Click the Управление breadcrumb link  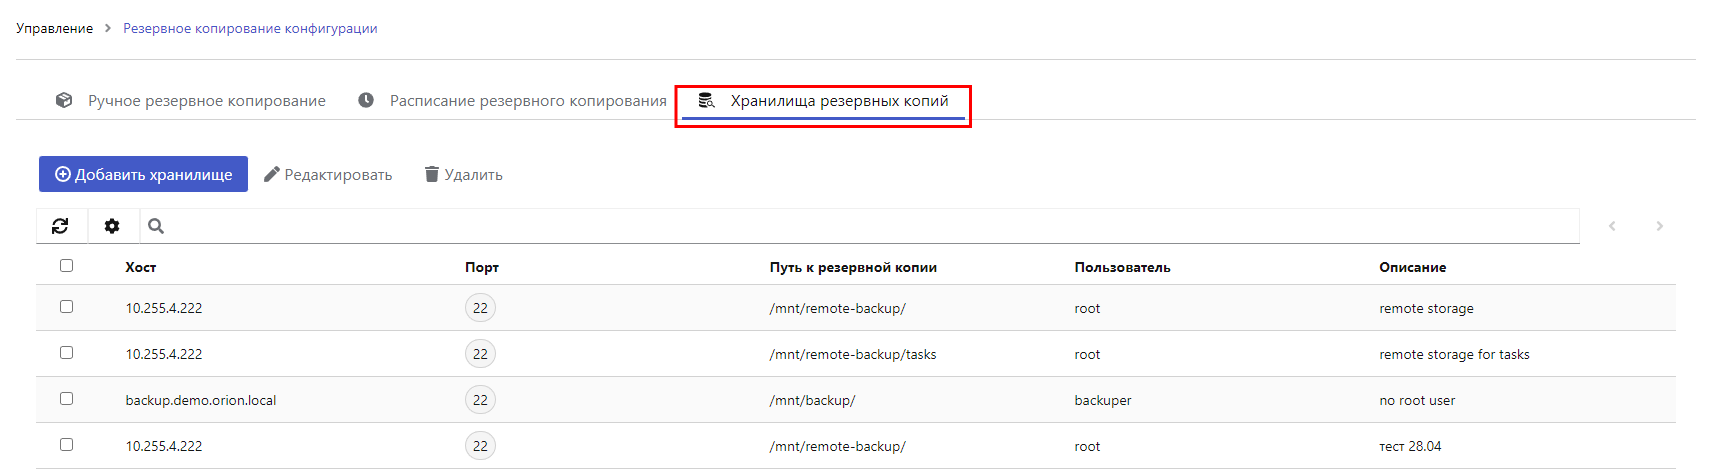point(54,28)
